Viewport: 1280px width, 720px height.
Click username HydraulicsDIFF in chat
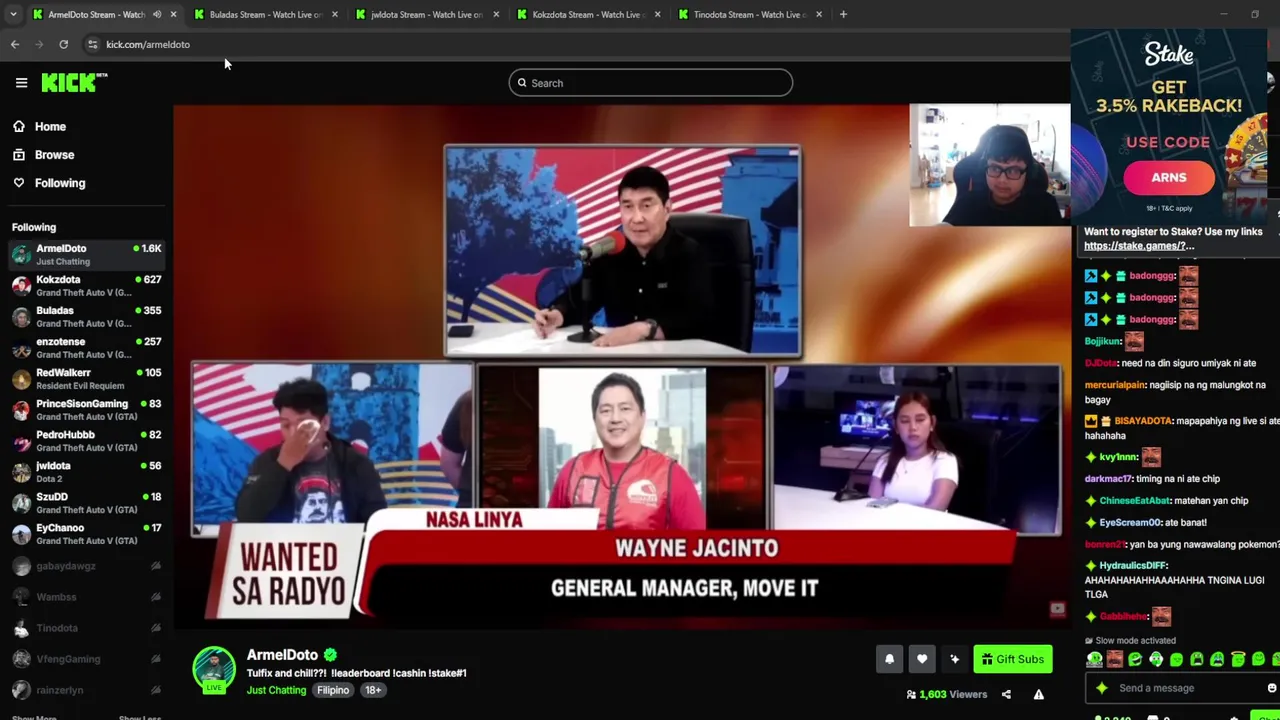1133,566
